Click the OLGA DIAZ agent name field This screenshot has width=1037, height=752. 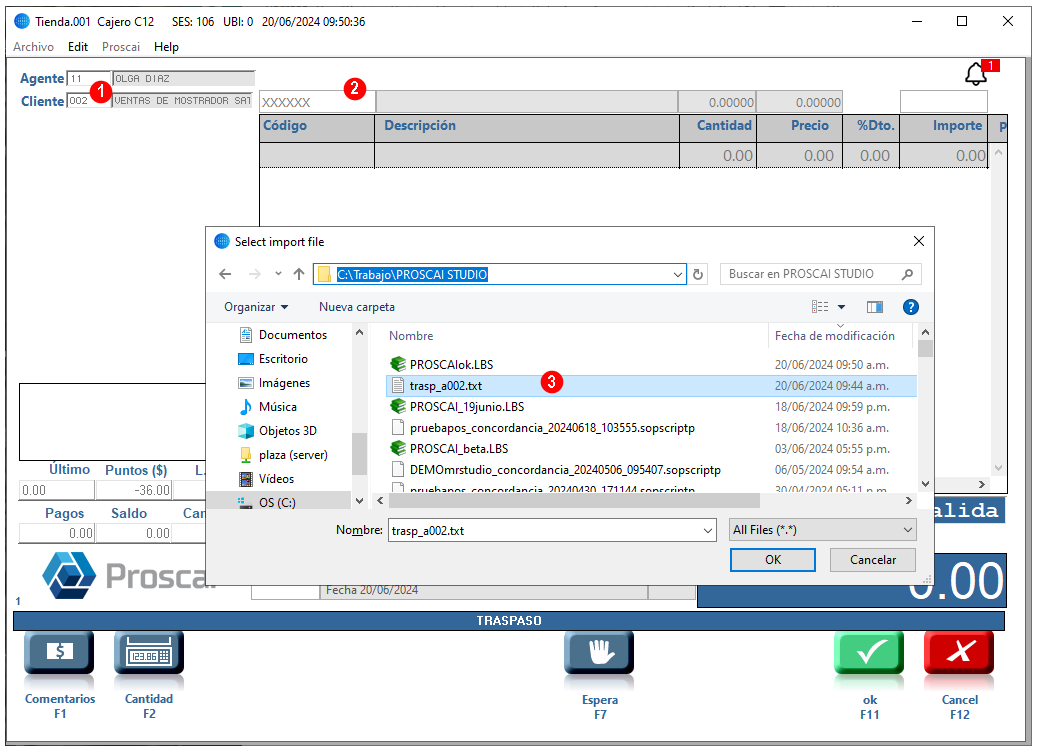click(x=183, y=79)
